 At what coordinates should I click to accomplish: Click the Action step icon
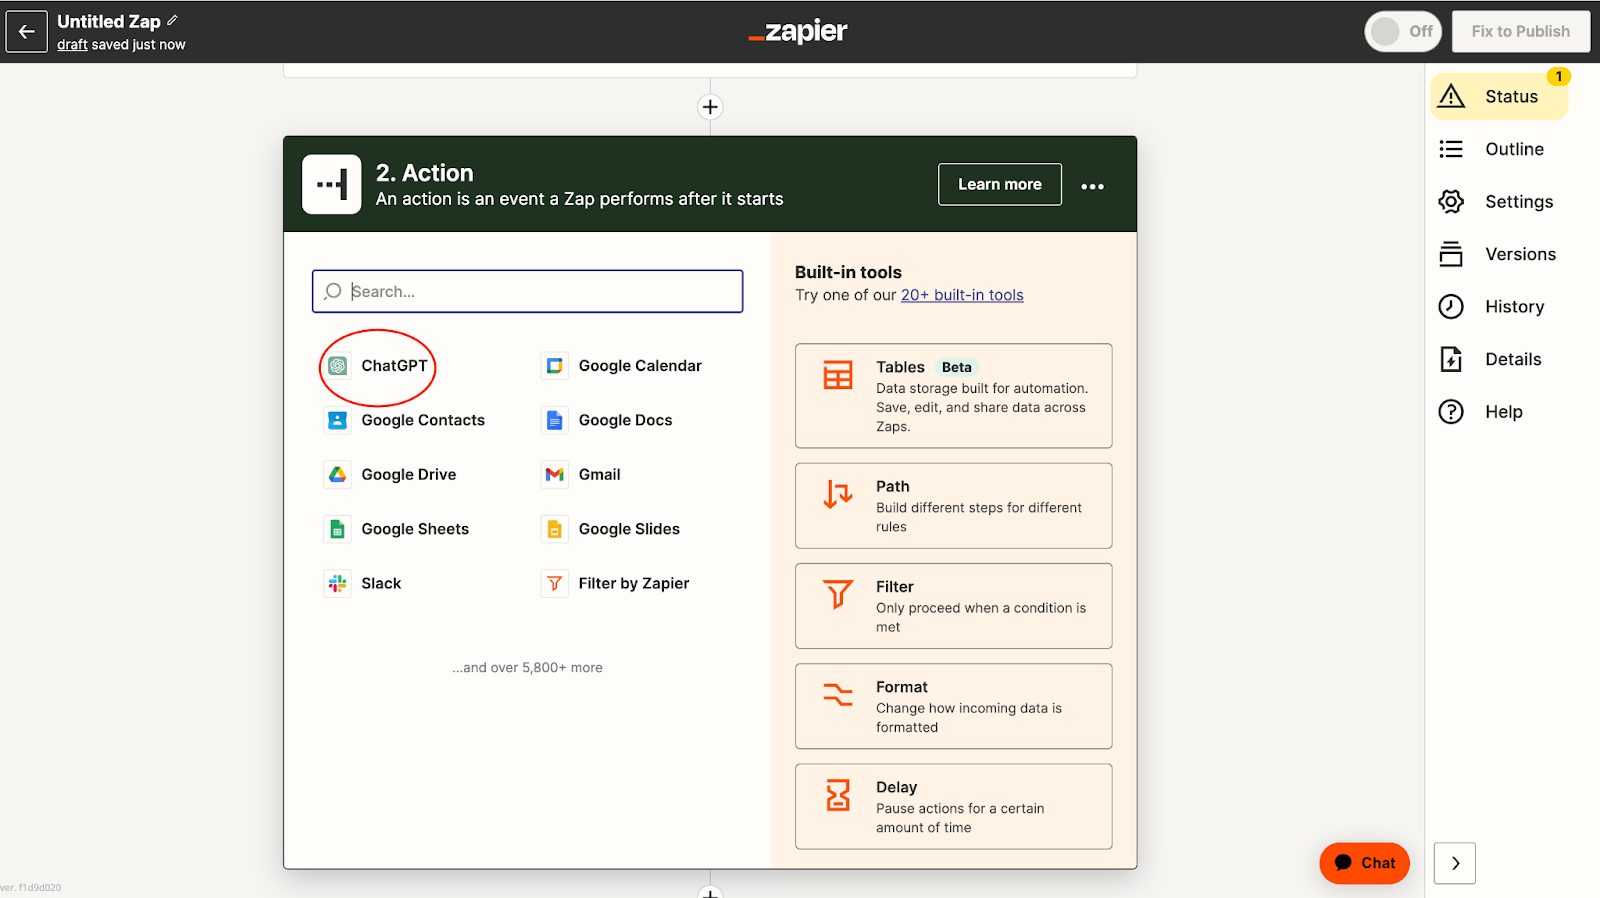tap(332, 184)
